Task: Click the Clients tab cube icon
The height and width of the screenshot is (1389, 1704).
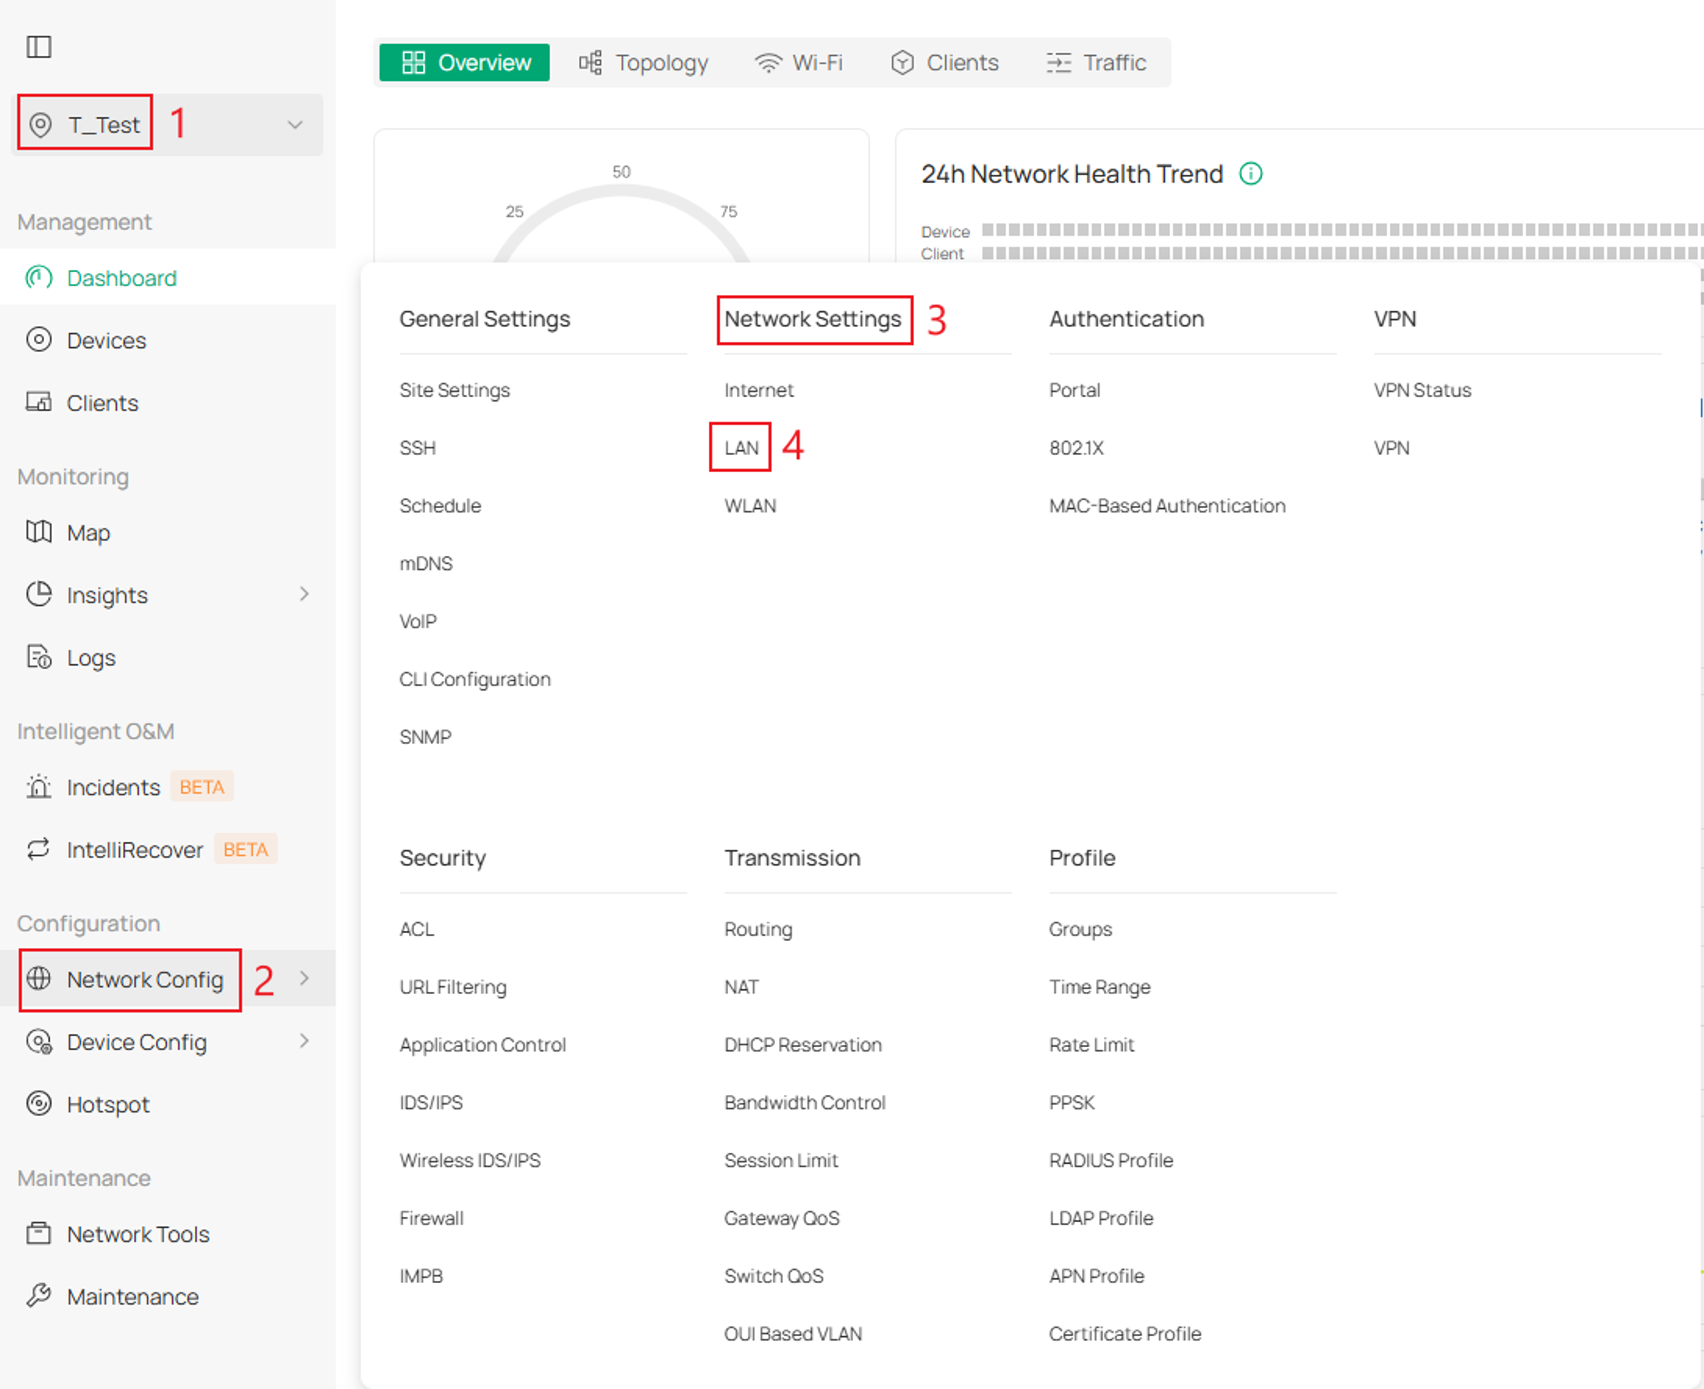Action: pos(902,63)
